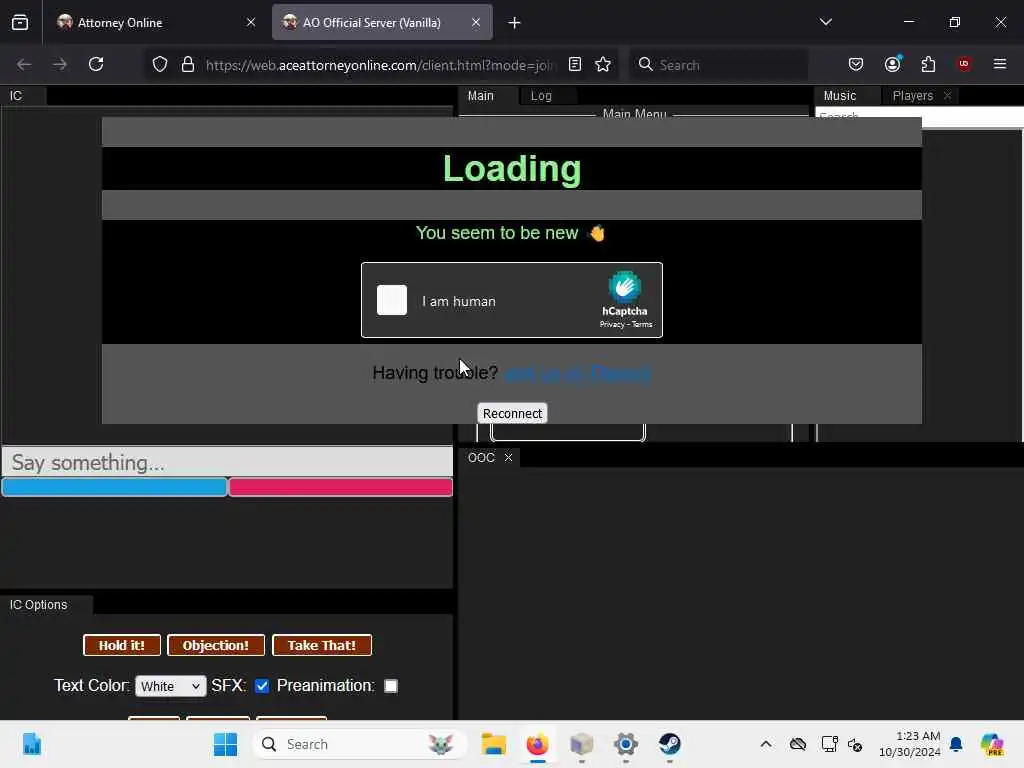Open the box app icon in taskbar
Viewport: 1024px width, 768px height.
coord(581,744)
